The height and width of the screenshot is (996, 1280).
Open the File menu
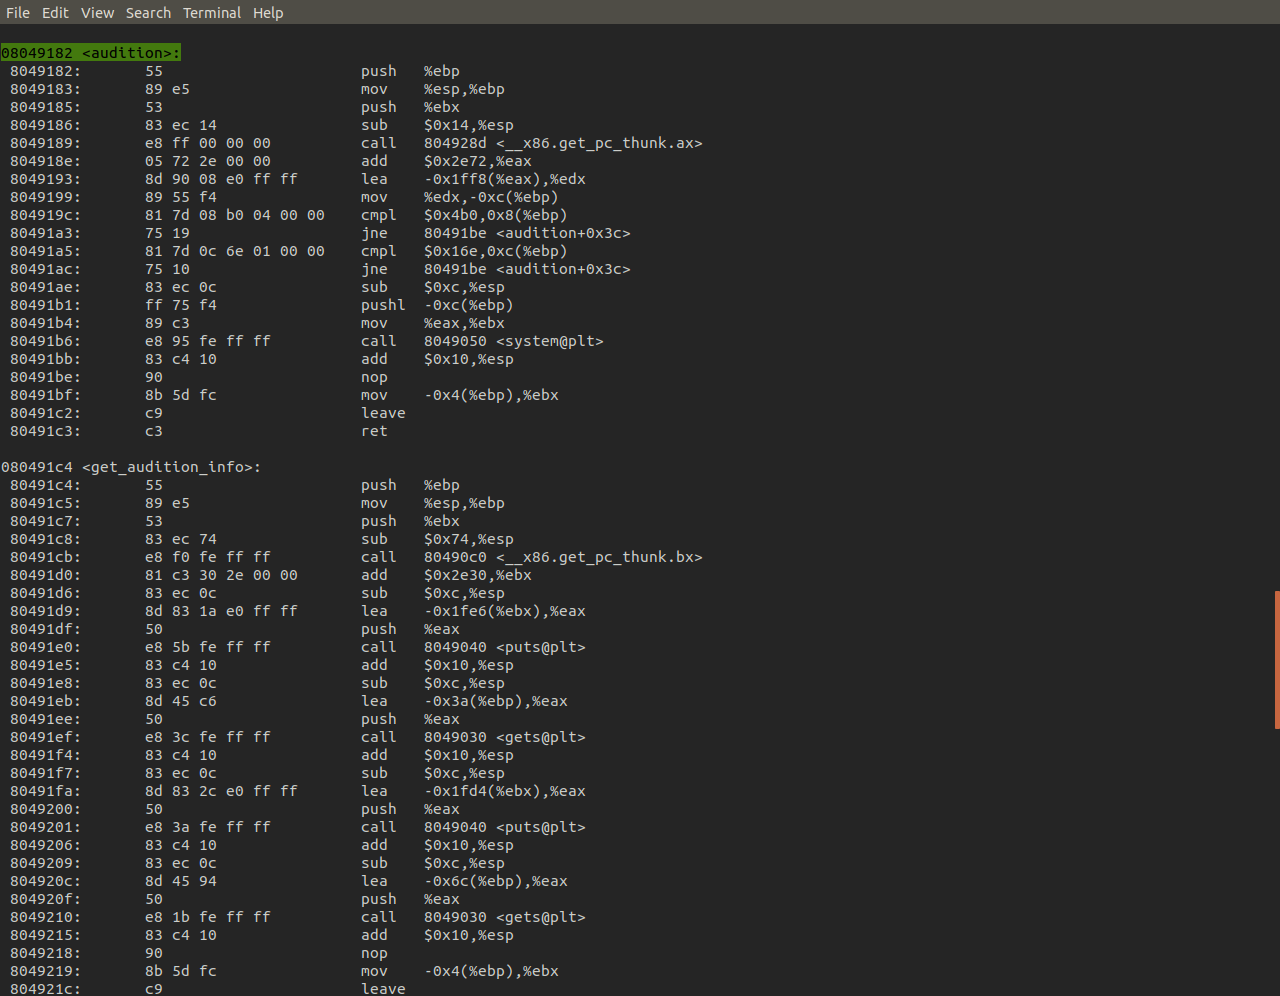(x=17, y=13)
